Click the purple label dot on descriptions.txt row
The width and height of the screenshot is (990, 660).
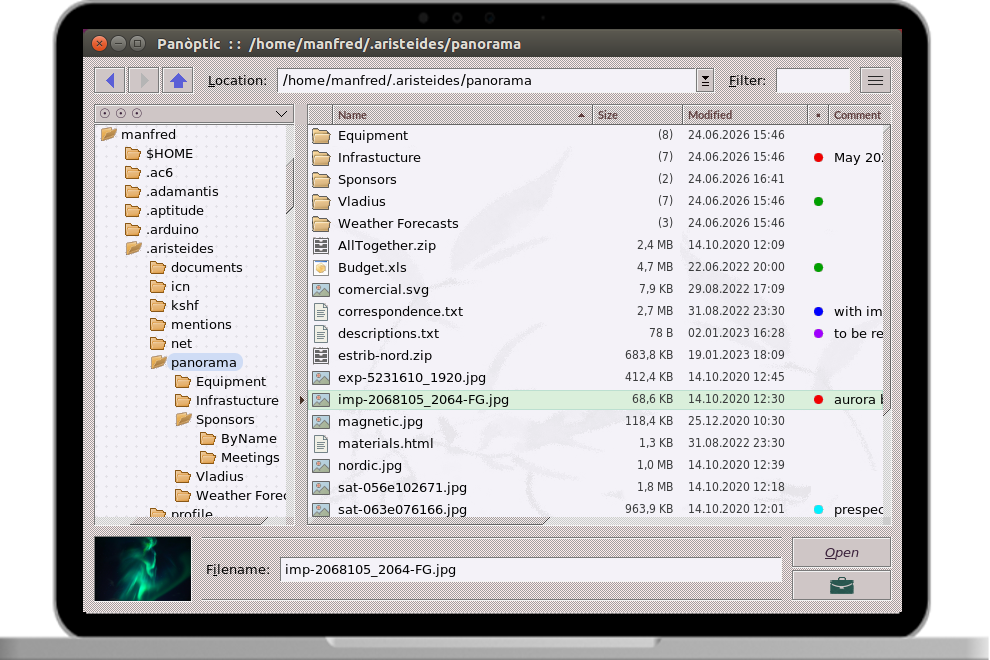click(818, 333)
